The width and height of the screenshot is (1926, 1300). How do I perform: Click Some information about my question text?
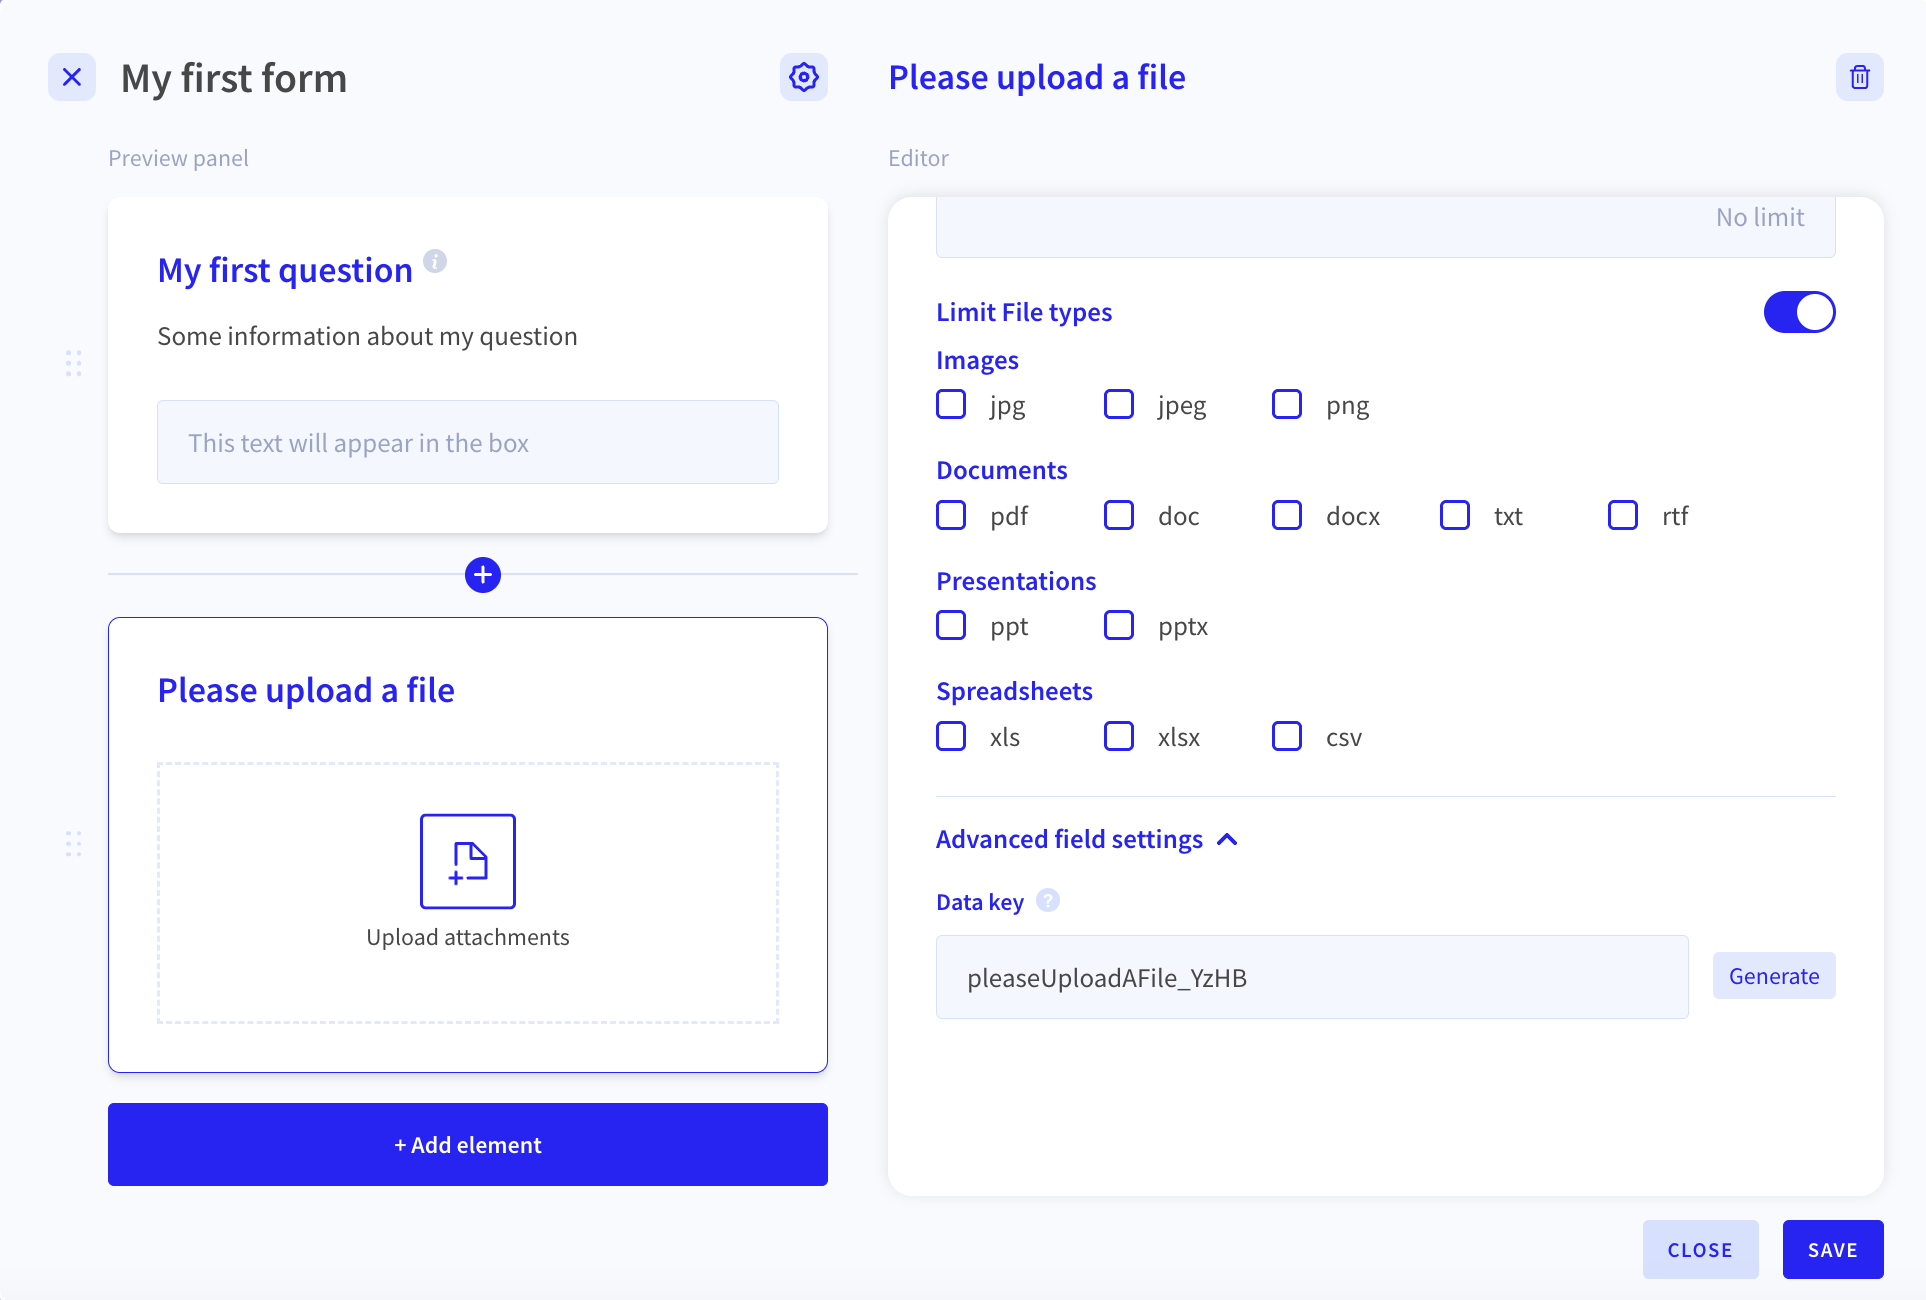pos(367,336)
